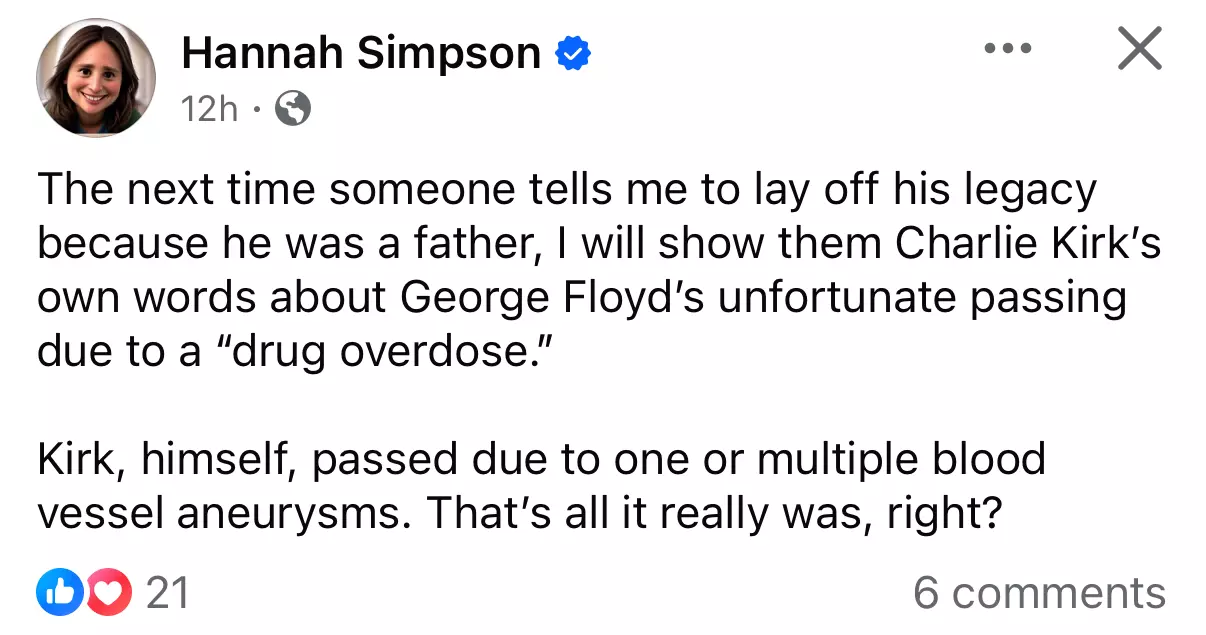Open the three-dot post options menu
The image size is (1206, 635).
tap(1007, 49)
